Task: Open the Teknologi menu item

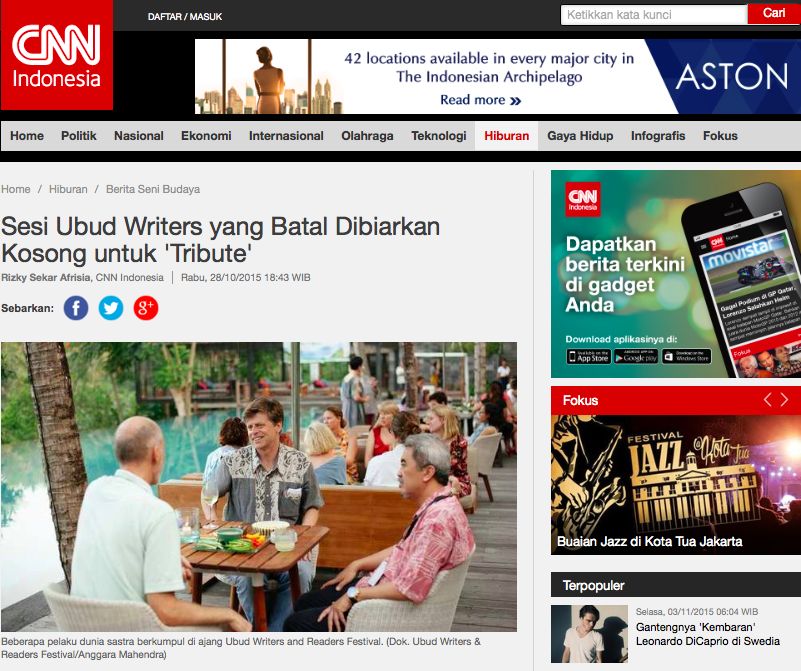Action: [439, 136]
